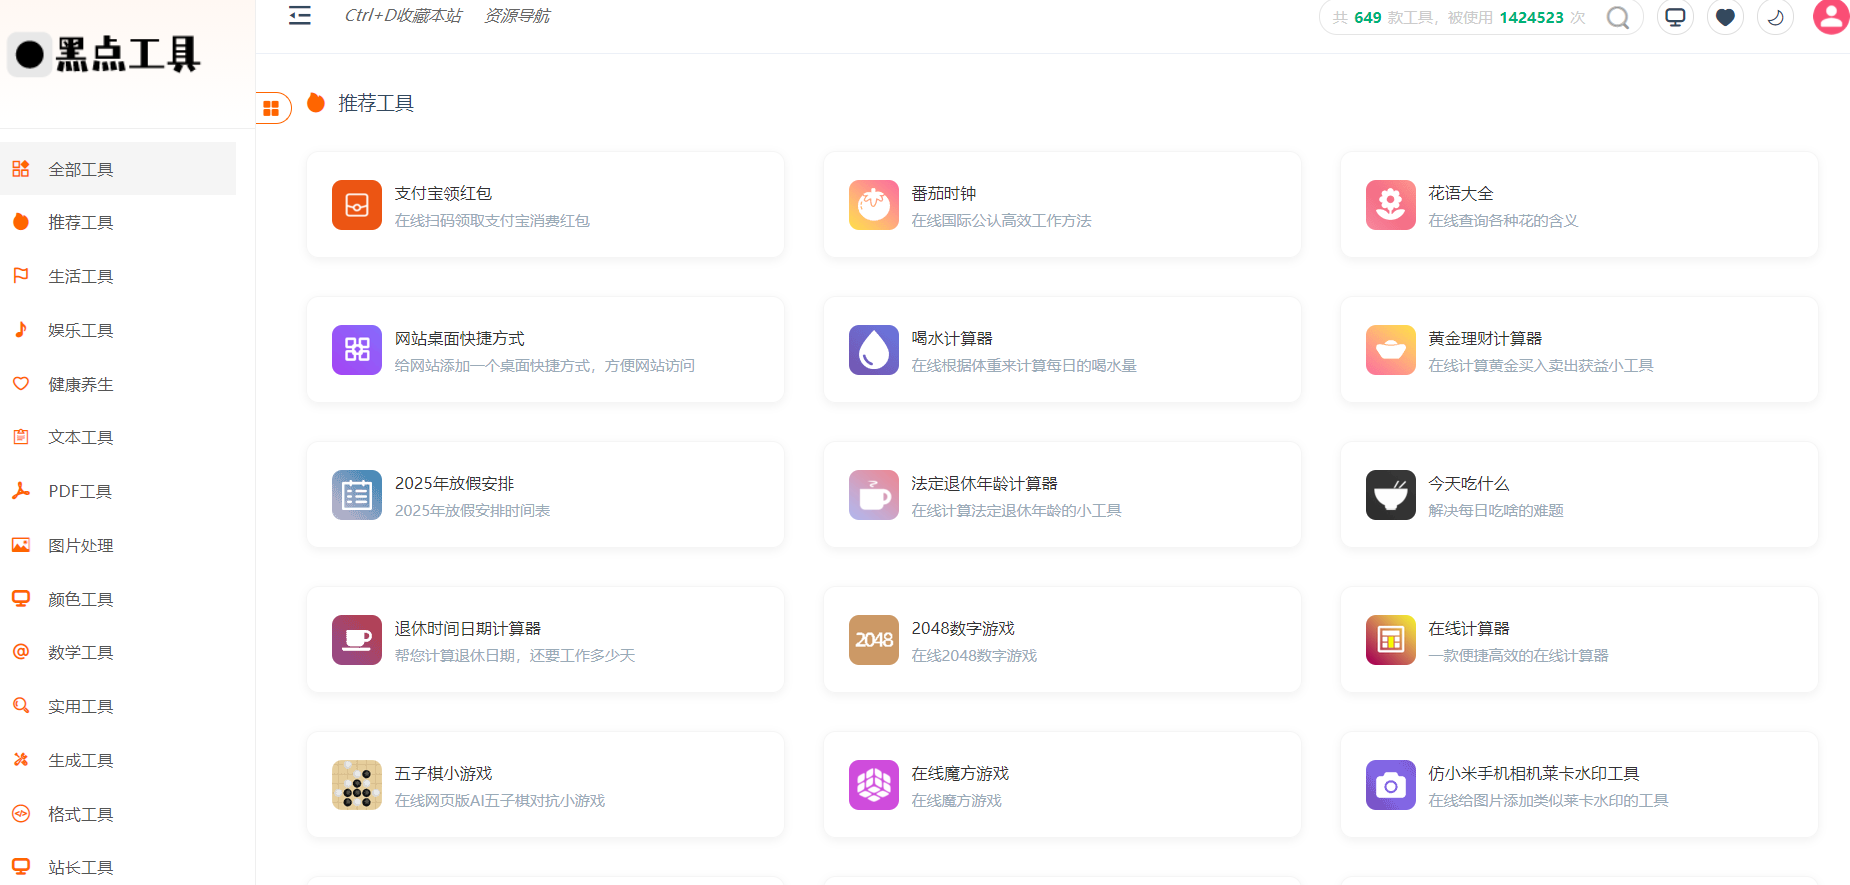The height and width of the screenshot is (885, 1850).
Task: Select 全部工具 in the sidebar
Action: (x=81, y=169)
